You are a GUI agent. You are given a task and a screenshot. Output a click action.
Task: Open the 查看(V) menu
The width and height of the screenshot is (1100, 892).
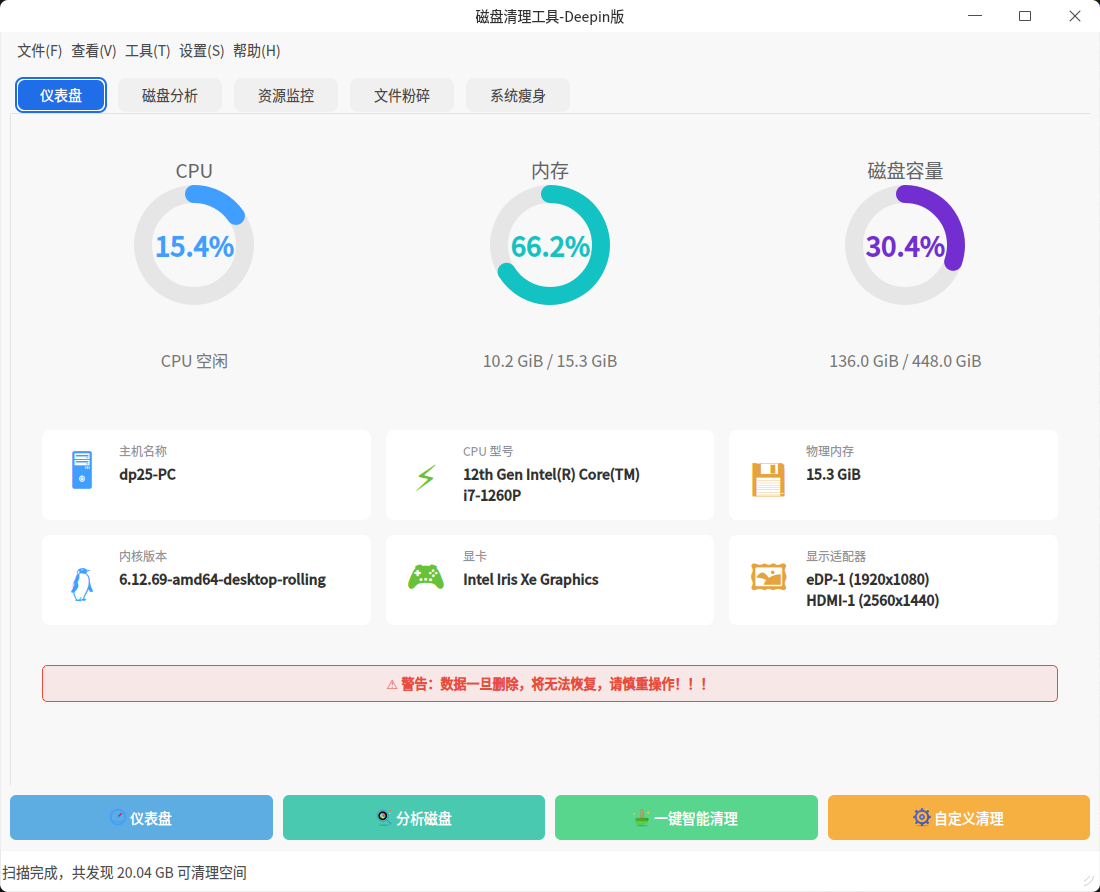coord(94,51)
